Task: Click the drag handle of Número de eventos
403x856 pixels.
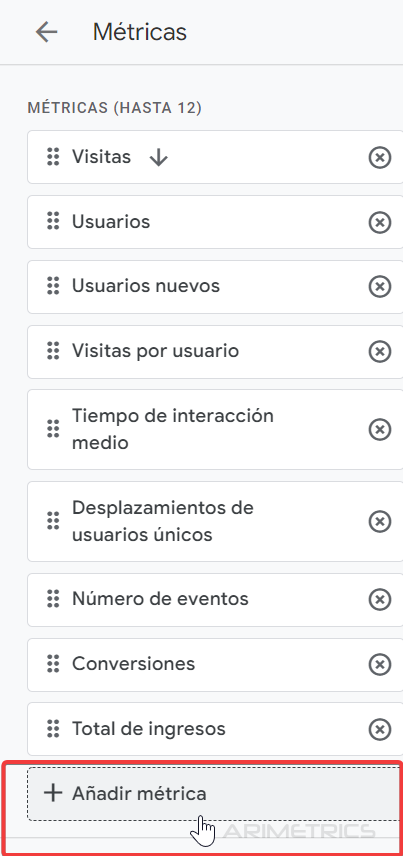Action: (x=53, y=599)
